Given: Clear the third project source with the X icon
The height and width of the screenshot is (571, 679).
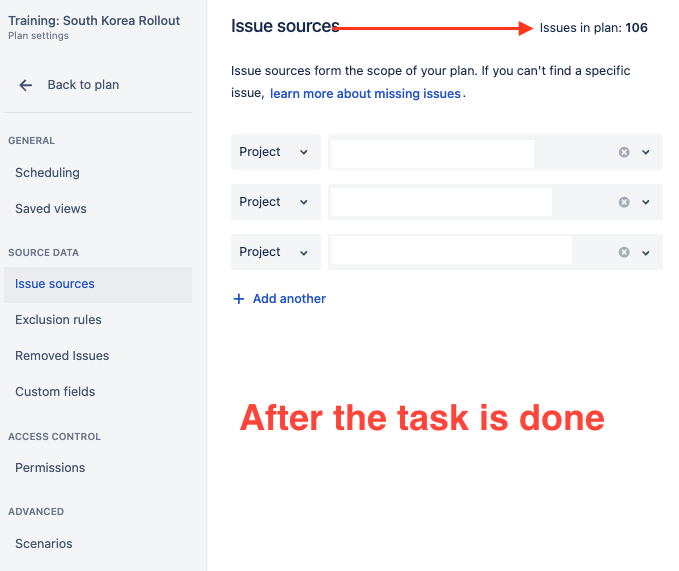Looking at the screenshot, I should point(624,252).
